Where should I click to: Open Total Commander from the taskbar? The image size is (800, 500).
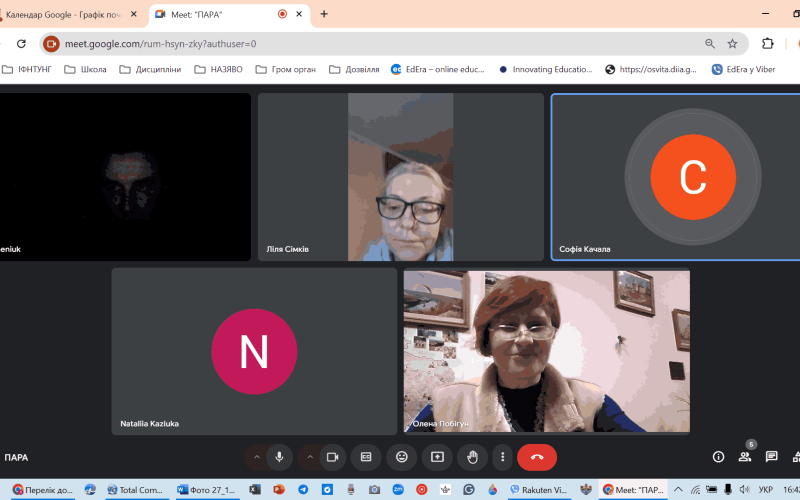pos(135,490)
